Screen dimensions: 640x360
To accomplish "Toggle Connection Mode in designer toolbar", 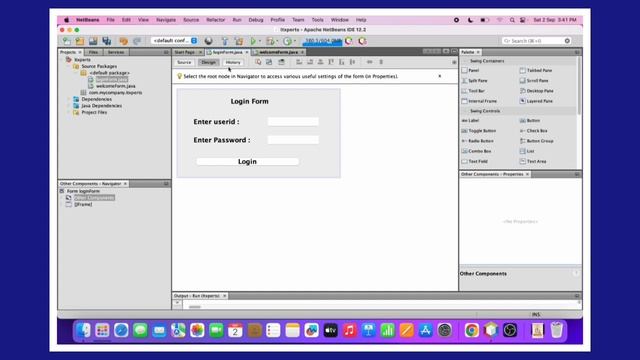I will pos(269,62).
